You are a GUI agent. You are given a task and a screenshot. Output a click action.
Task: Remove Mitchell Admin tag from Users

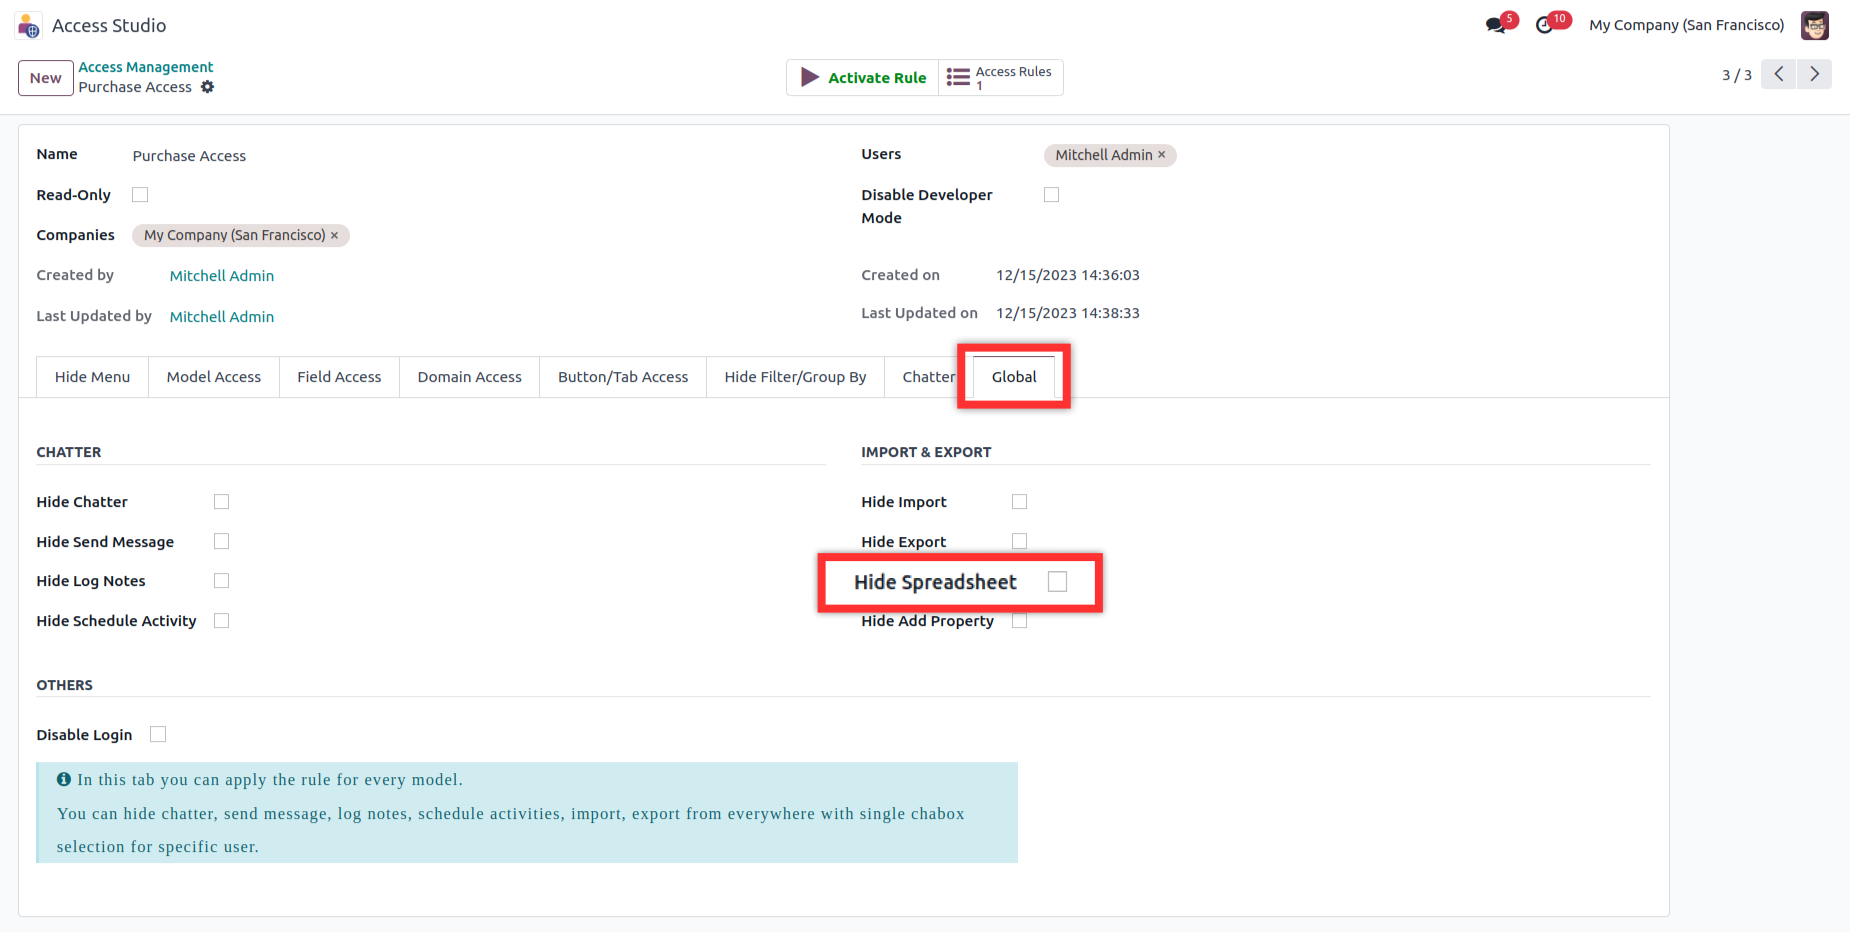[x=1162, y=155]
